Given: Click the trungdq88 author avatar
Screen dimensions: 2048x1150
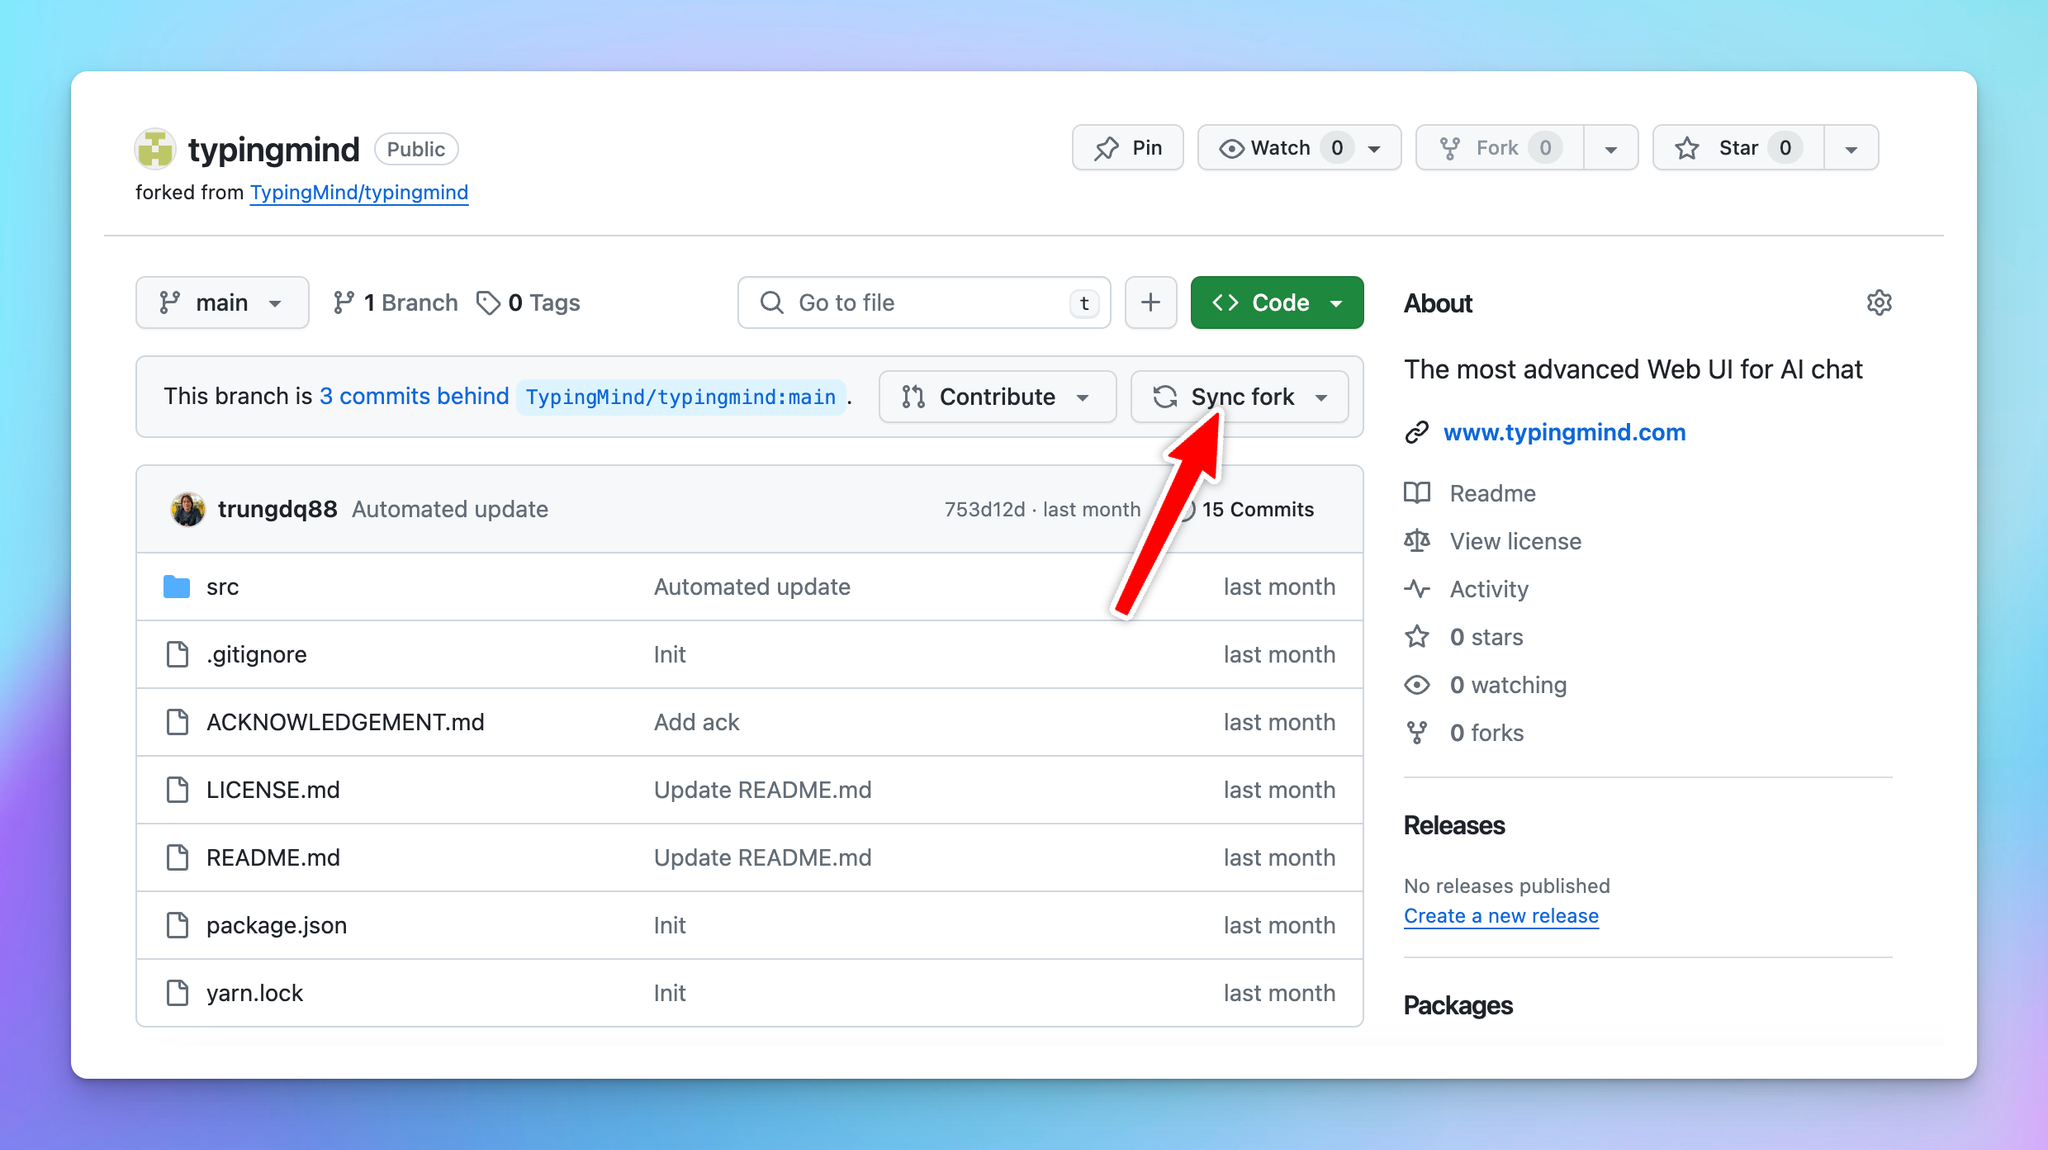Looking at the screenshot, I should (187, 509).
